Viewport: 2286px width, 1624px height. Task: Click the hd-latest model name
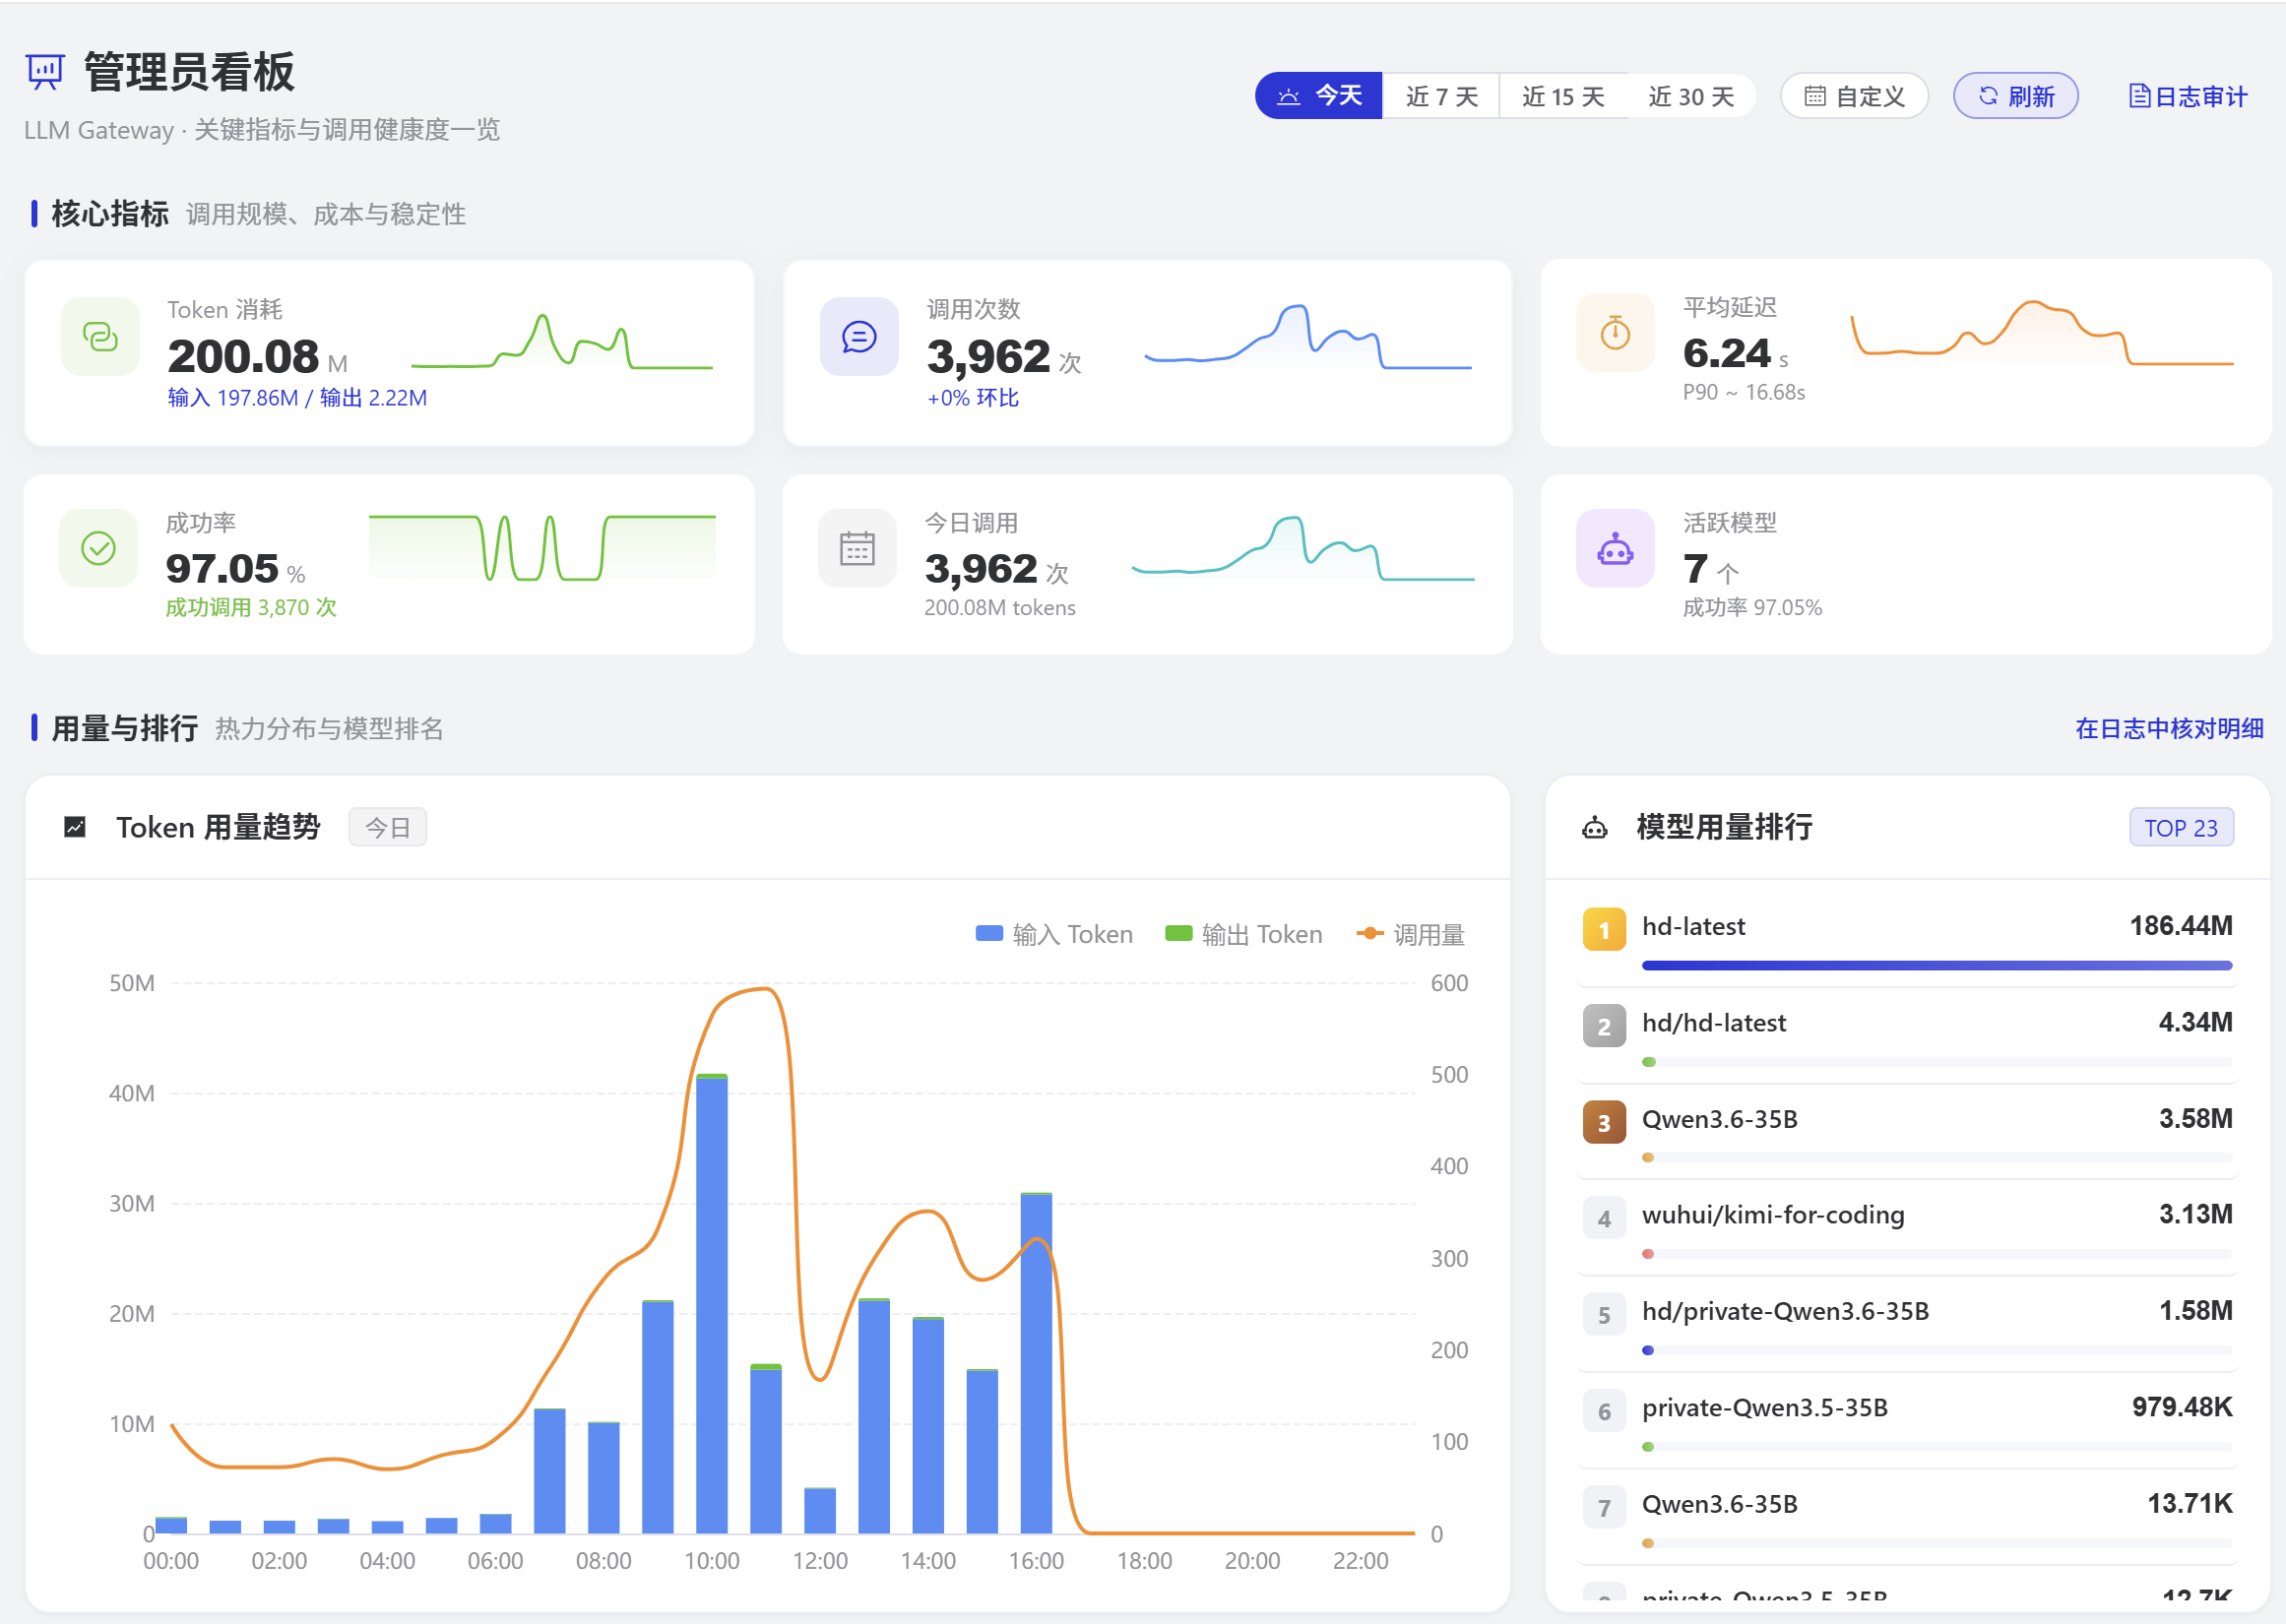1693,926
